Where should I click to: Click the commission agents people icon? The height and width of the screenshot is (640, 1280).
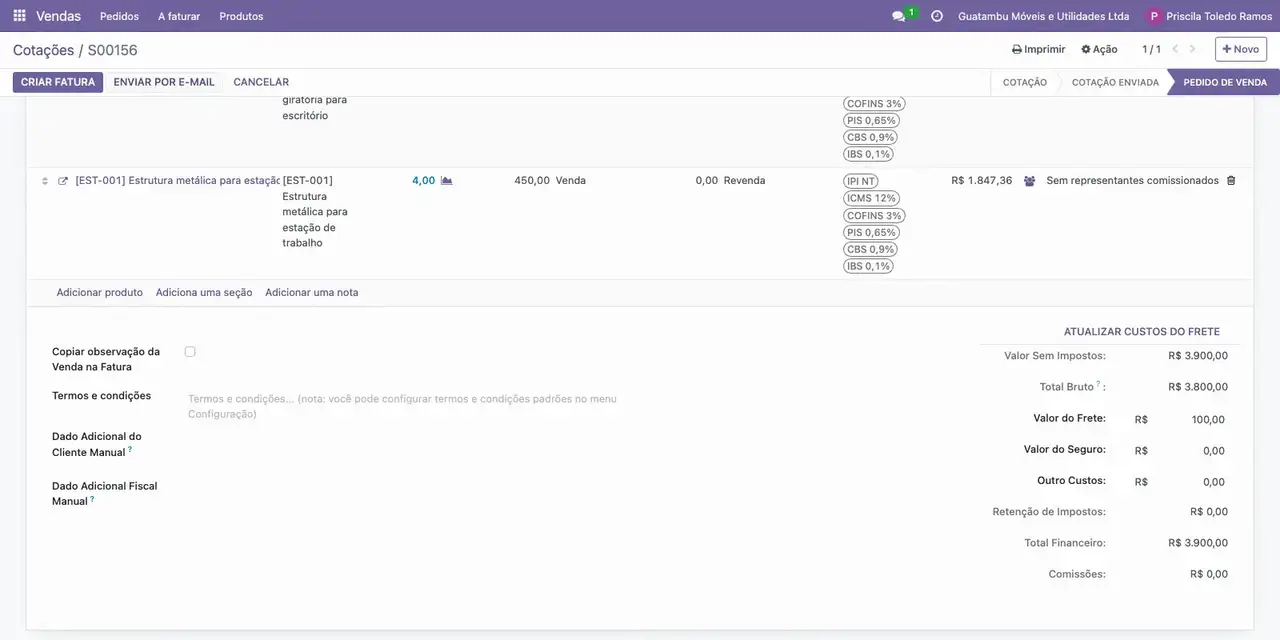(x=1029, y=181)
